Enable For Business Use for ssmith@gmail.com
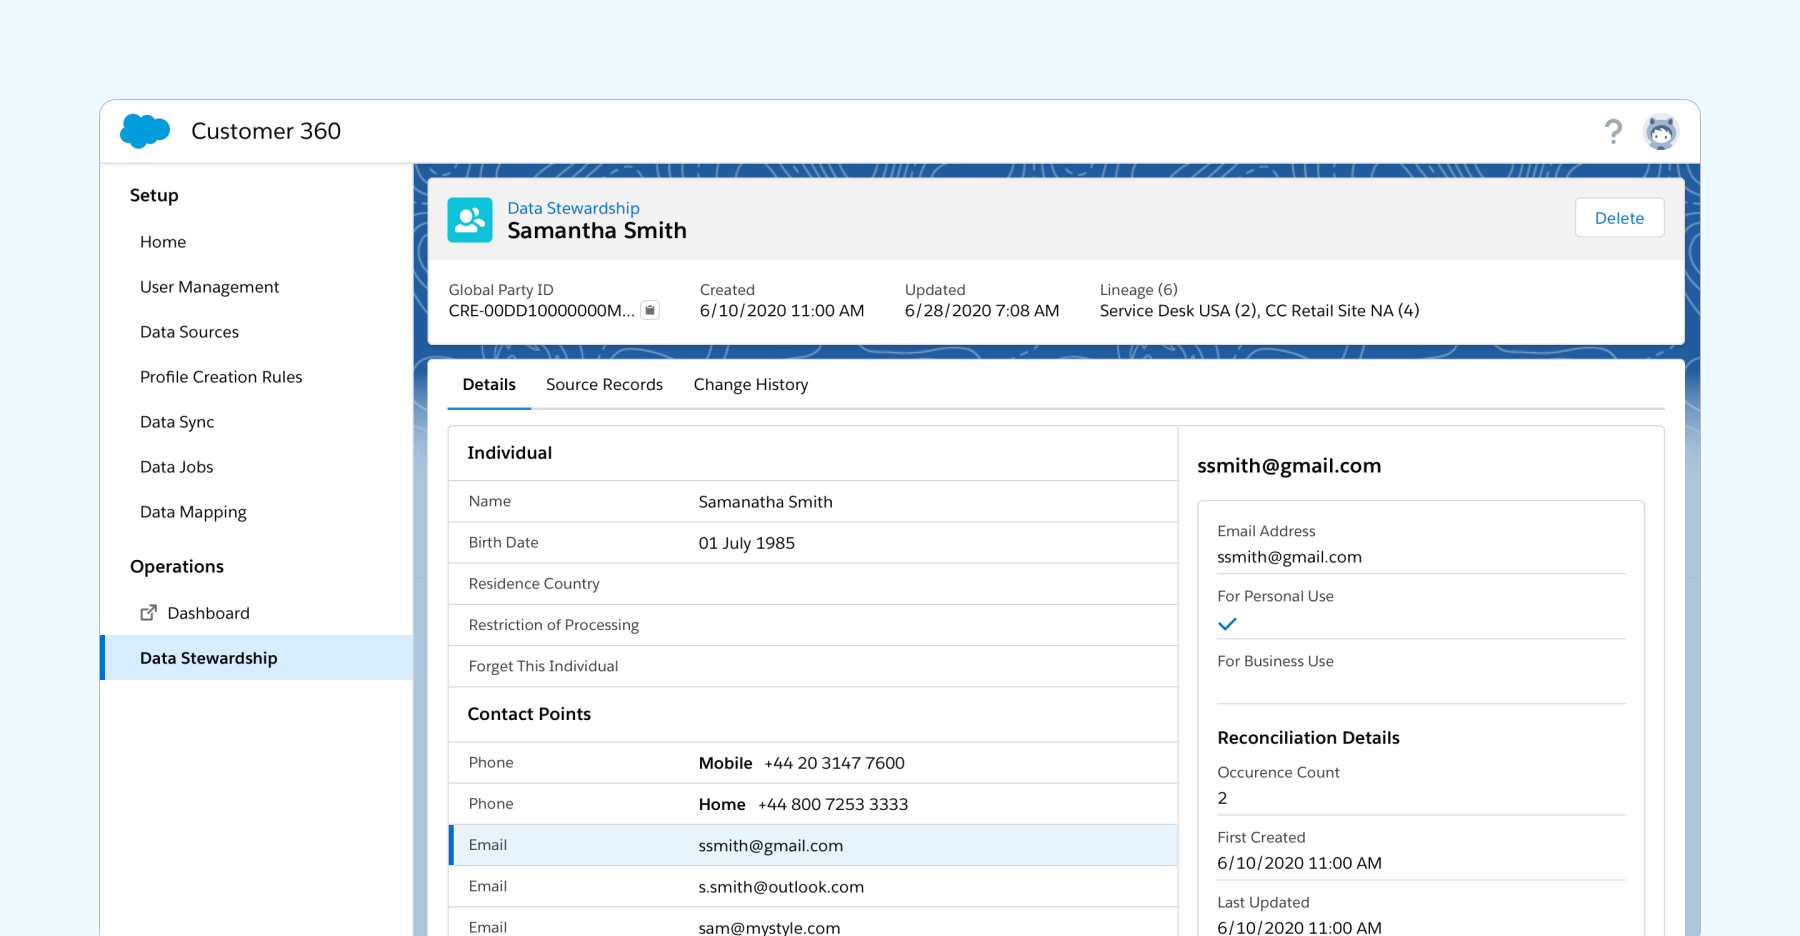The height and width of the screenshot is (936, 1800). [1228, 689]
